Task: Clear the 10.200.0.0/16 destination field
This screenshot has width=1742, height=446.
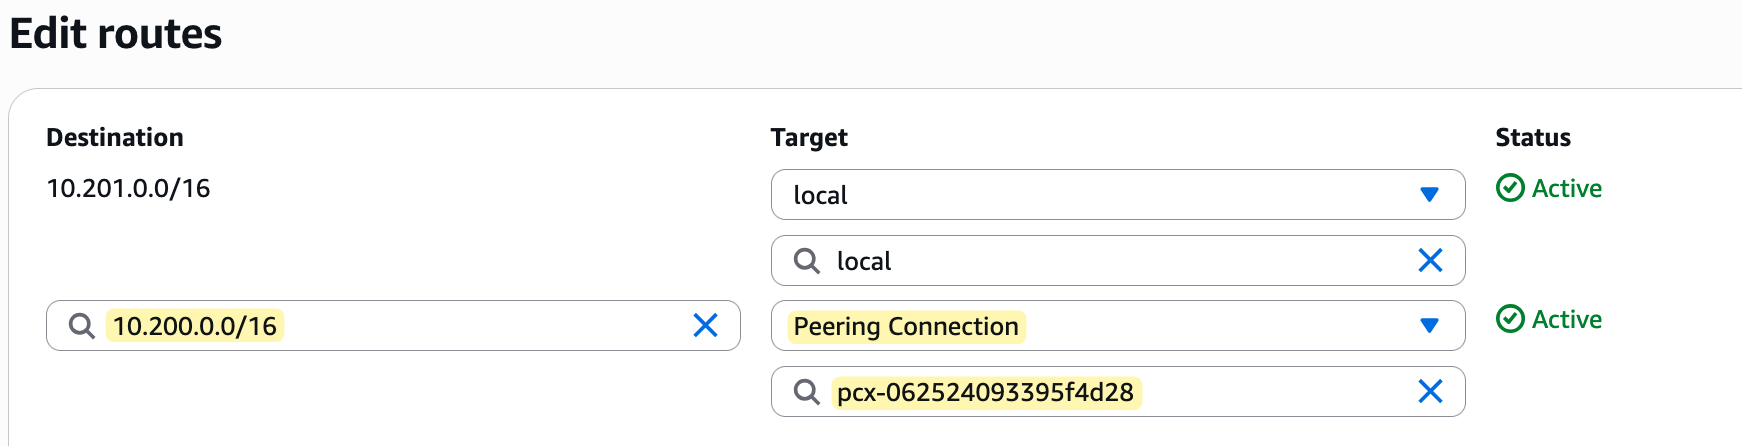Action: pyautogui.click(x=705, y=325)
